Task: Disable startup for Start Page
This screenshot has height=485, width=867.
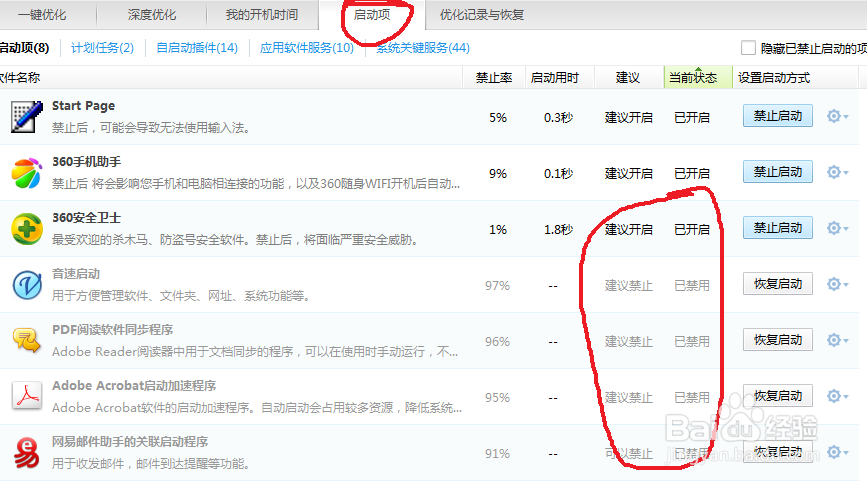Action: point(777,116)
